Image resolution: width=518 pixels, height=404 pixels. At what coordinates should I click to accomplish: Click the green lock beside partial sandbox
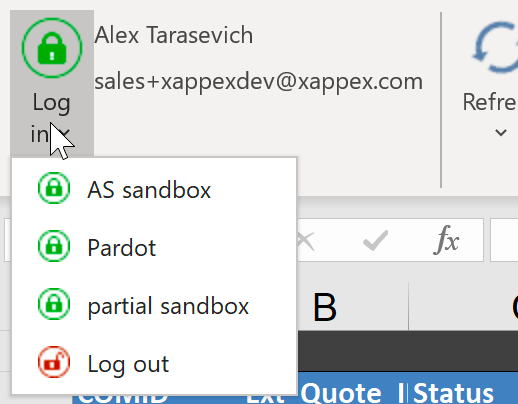[54, 304]
